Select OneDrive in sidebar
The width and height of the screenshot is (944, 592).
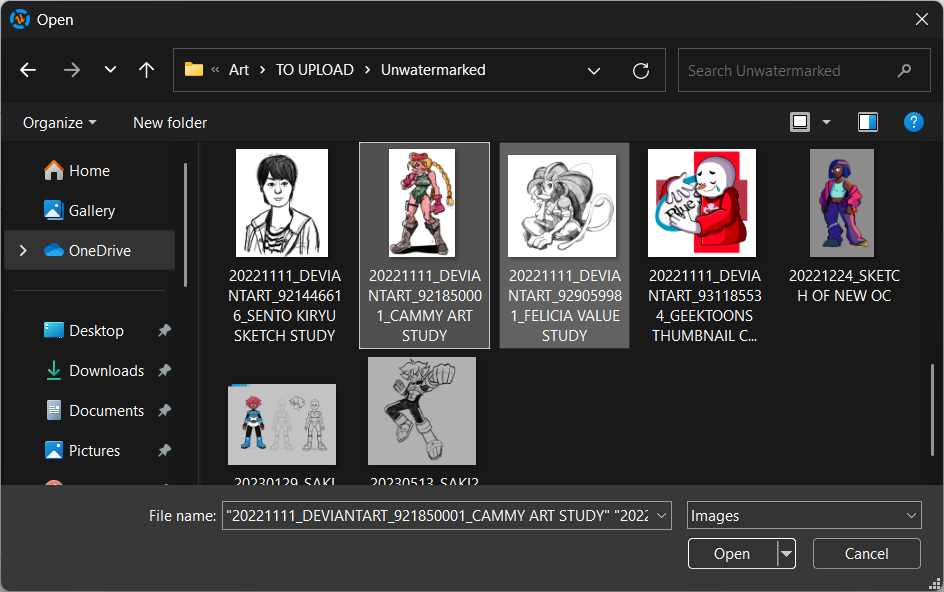click(89, 251)
